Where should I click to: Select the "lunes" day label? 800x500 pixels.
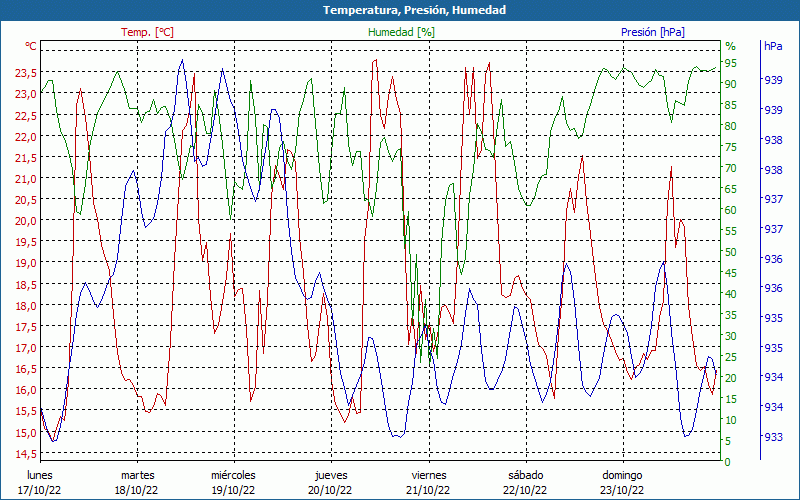[x=40, y=476]
